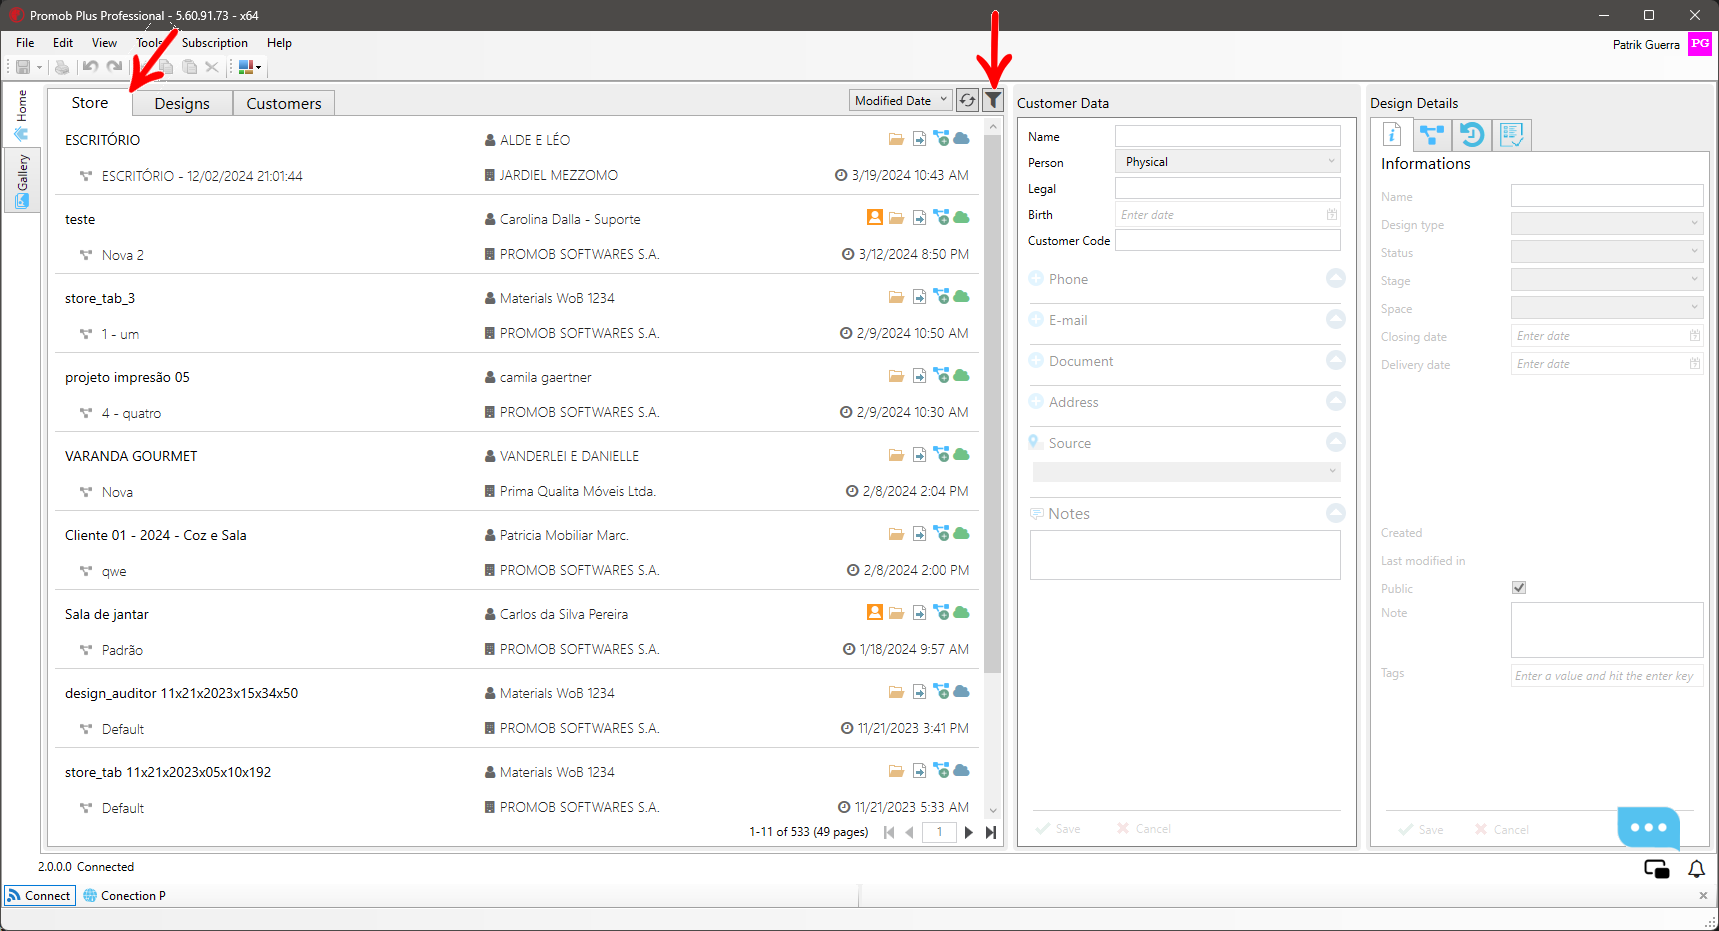Open the Subscription menu

(215, 43)
